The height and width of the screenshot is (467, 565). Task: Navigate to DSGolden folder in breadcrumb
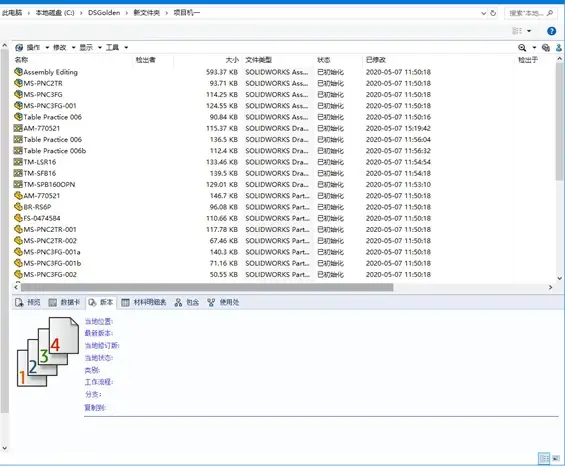[x=104, y=13]
